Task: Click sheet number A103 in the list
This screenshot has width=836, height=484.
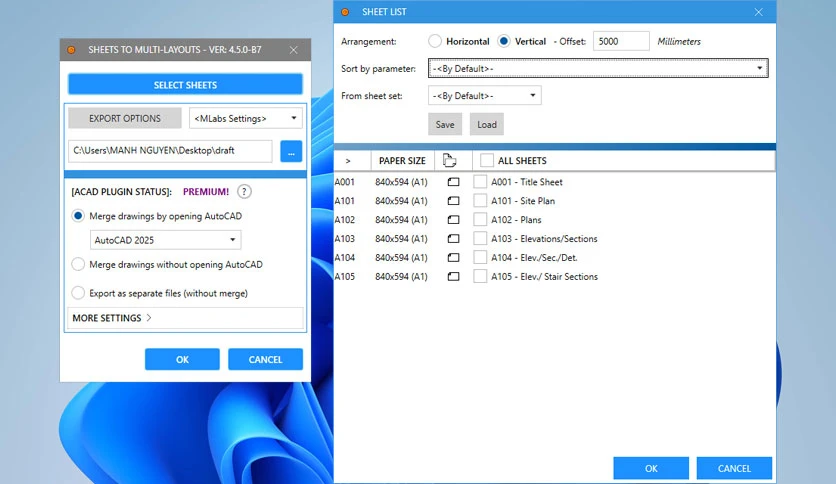Action: (344, 239)
